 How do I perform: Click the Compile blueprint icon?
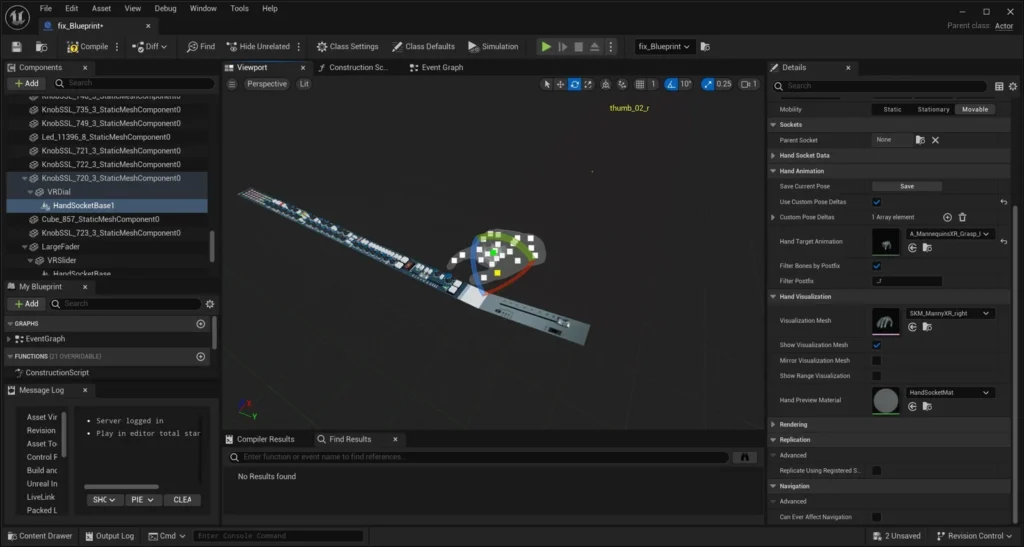73,46
